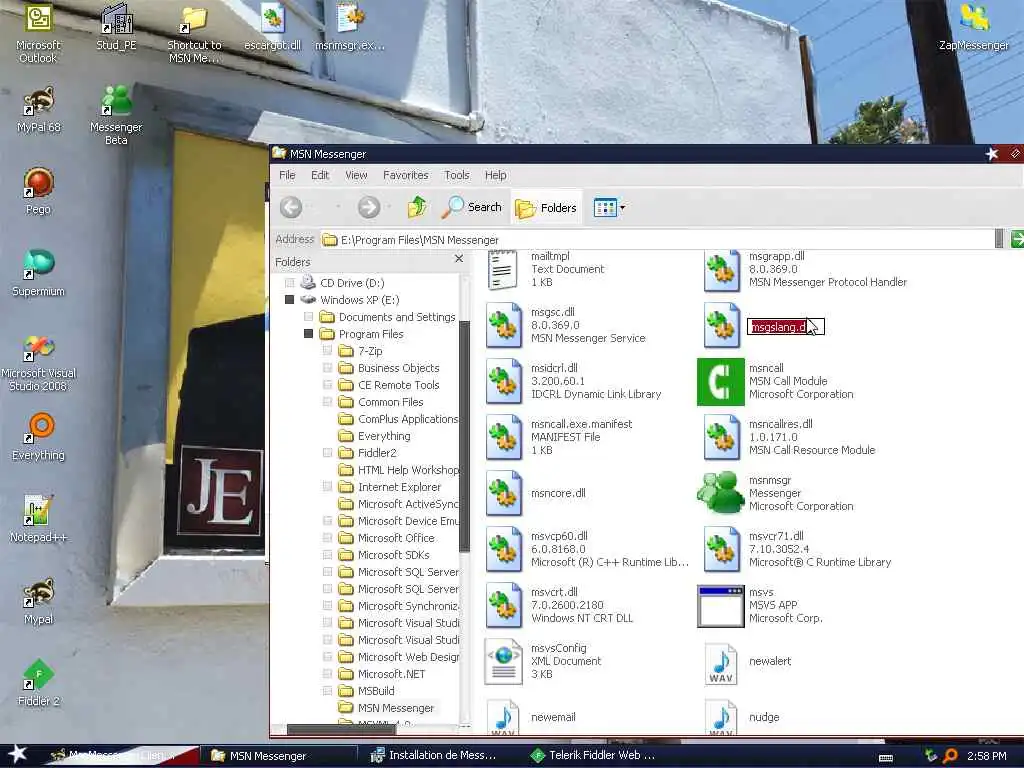The image size is (1024, 768).
Task: Go up one folder level
Action: (x=417, y=208)
